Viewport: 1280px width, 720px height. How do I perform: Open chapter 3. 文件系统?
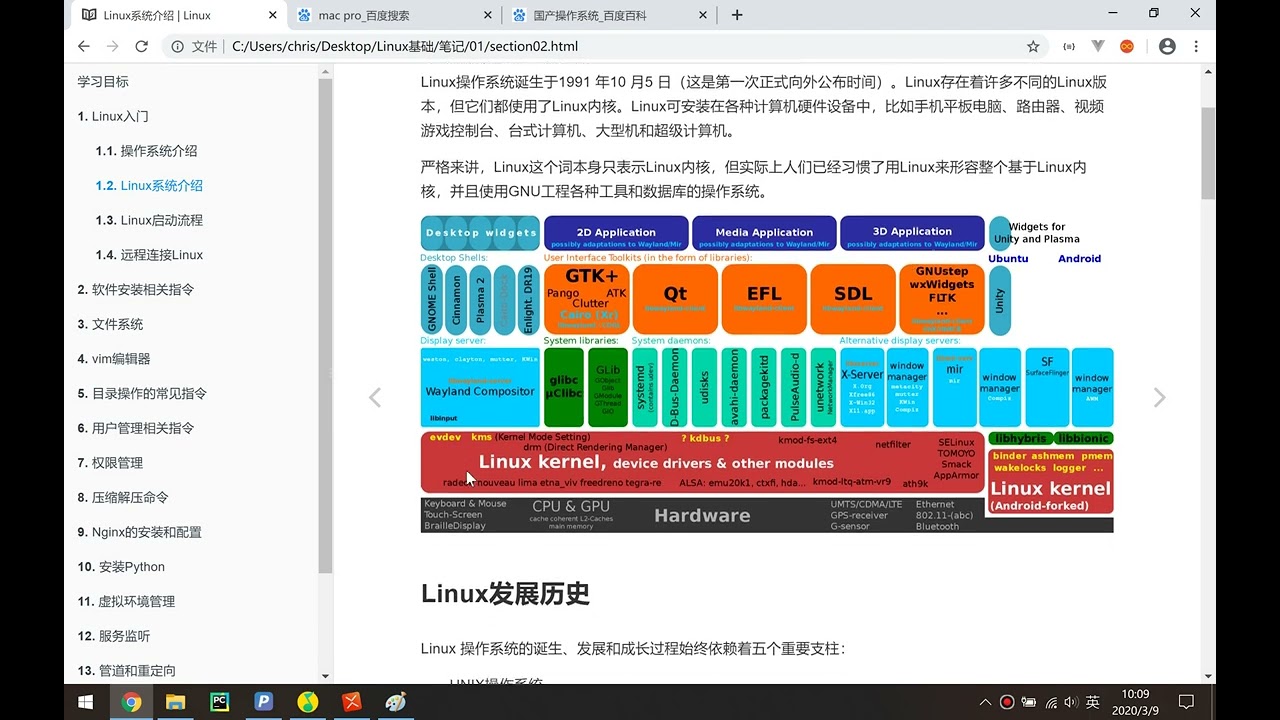[110, 324]
